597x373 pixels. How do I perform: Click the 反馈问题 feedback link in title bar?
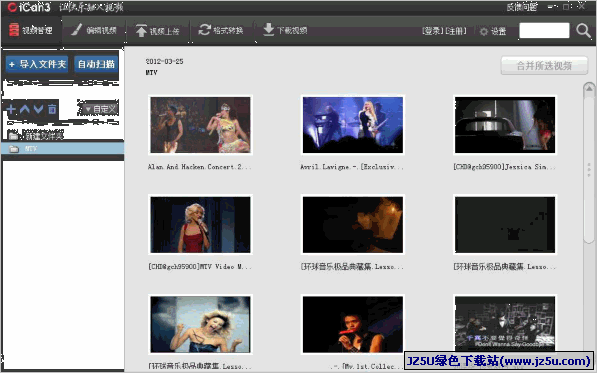tap(522, 7)
